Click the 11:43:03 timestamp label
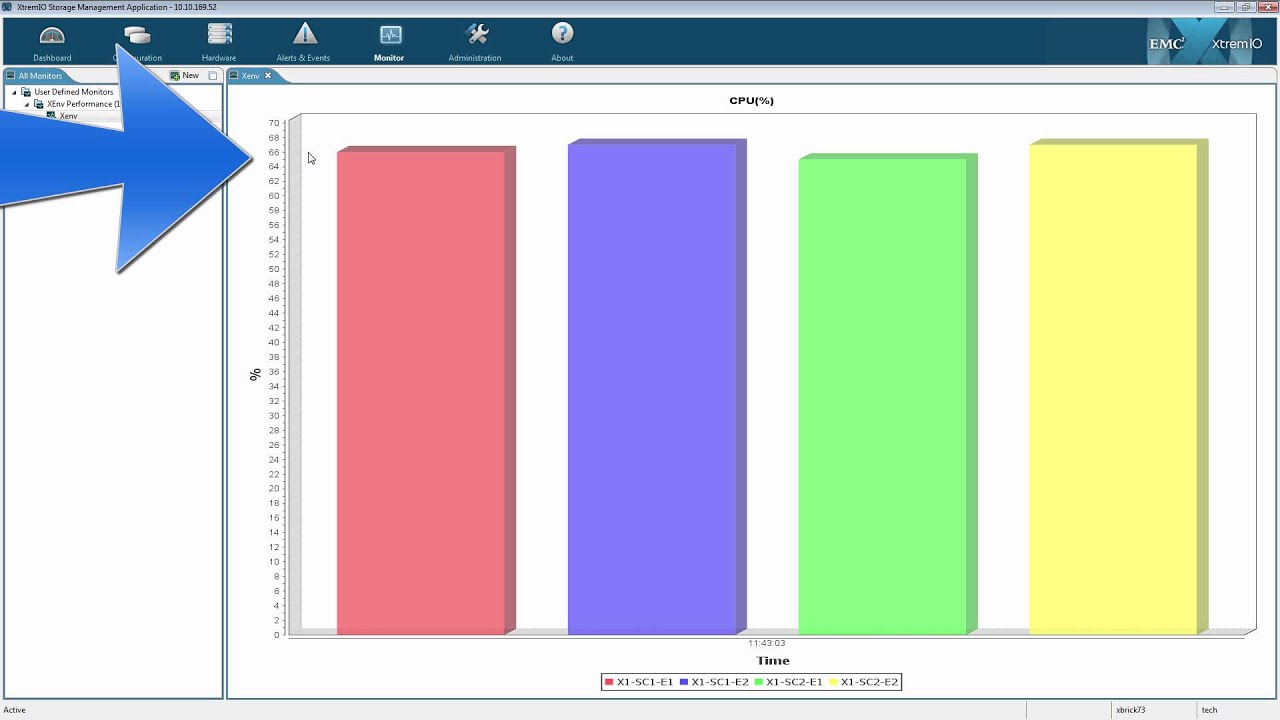Image resolution: width=1280 pixels, height=720 pixels. 766,643
